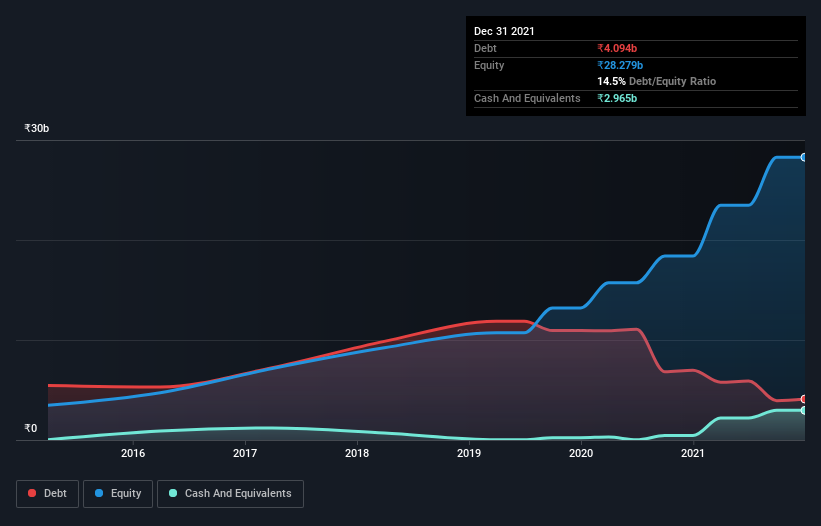Click the ₹28.279b equity value
The height and width of the screenshot is (526, 821).
click(620, 65)
